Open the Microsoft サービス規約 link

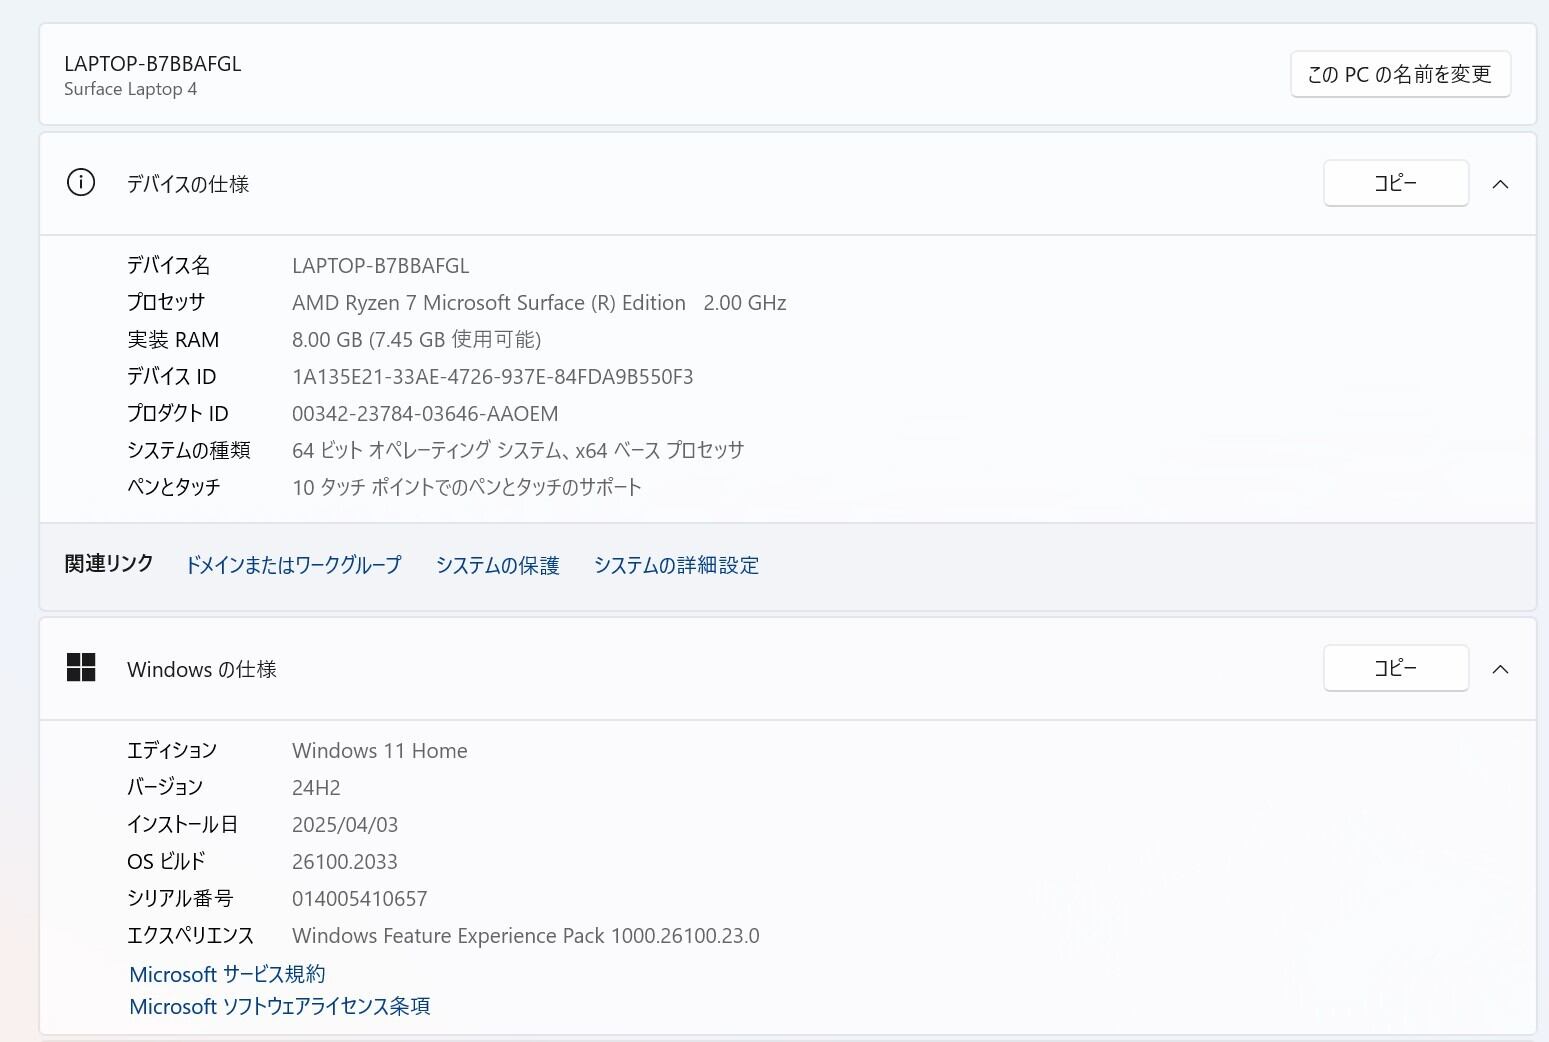pos(228,974)
